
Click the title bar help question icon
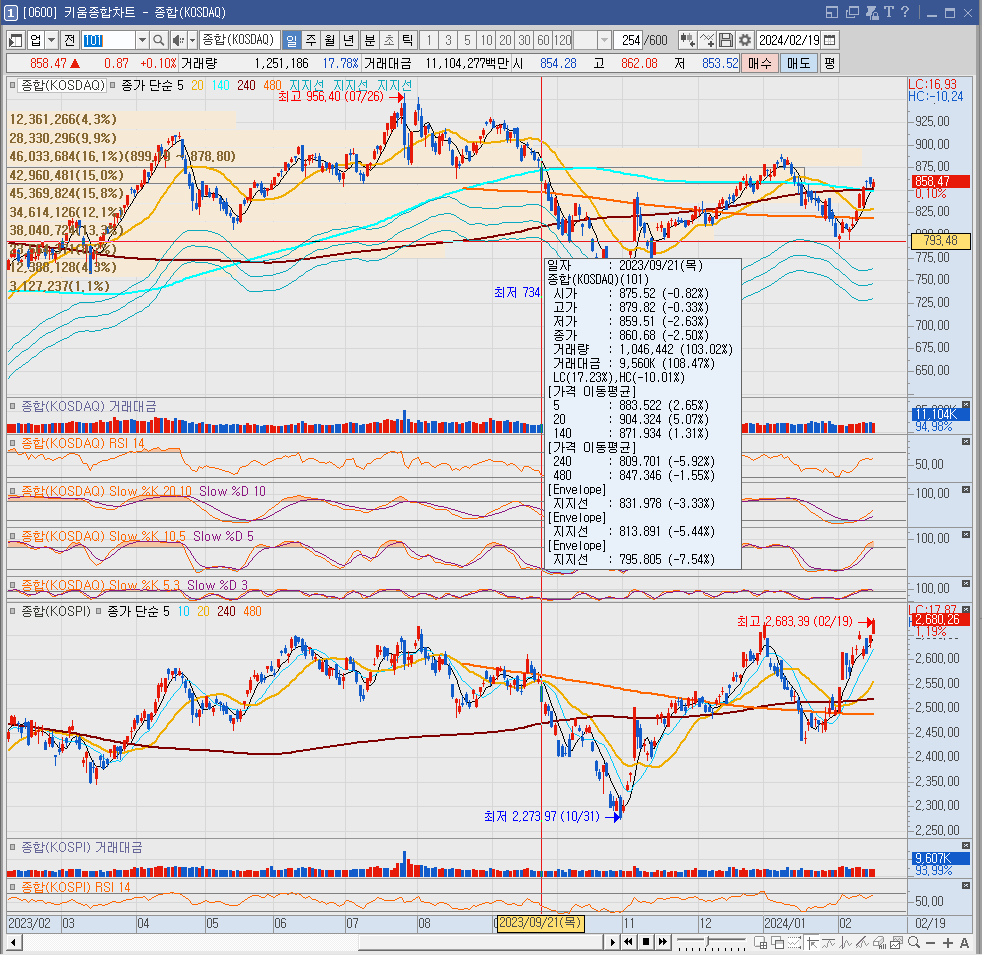[x=904, y=12]
